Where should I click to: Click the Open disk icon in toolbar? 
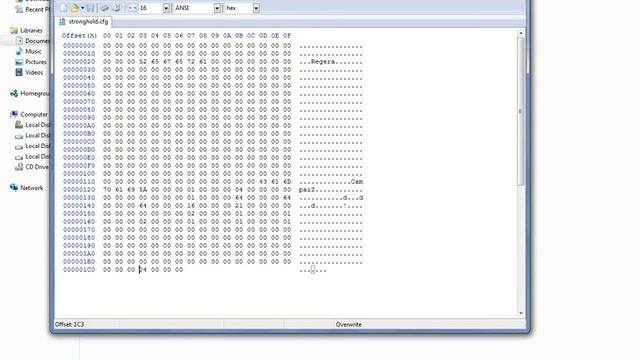pyautogui.click(x=116, y=8)
